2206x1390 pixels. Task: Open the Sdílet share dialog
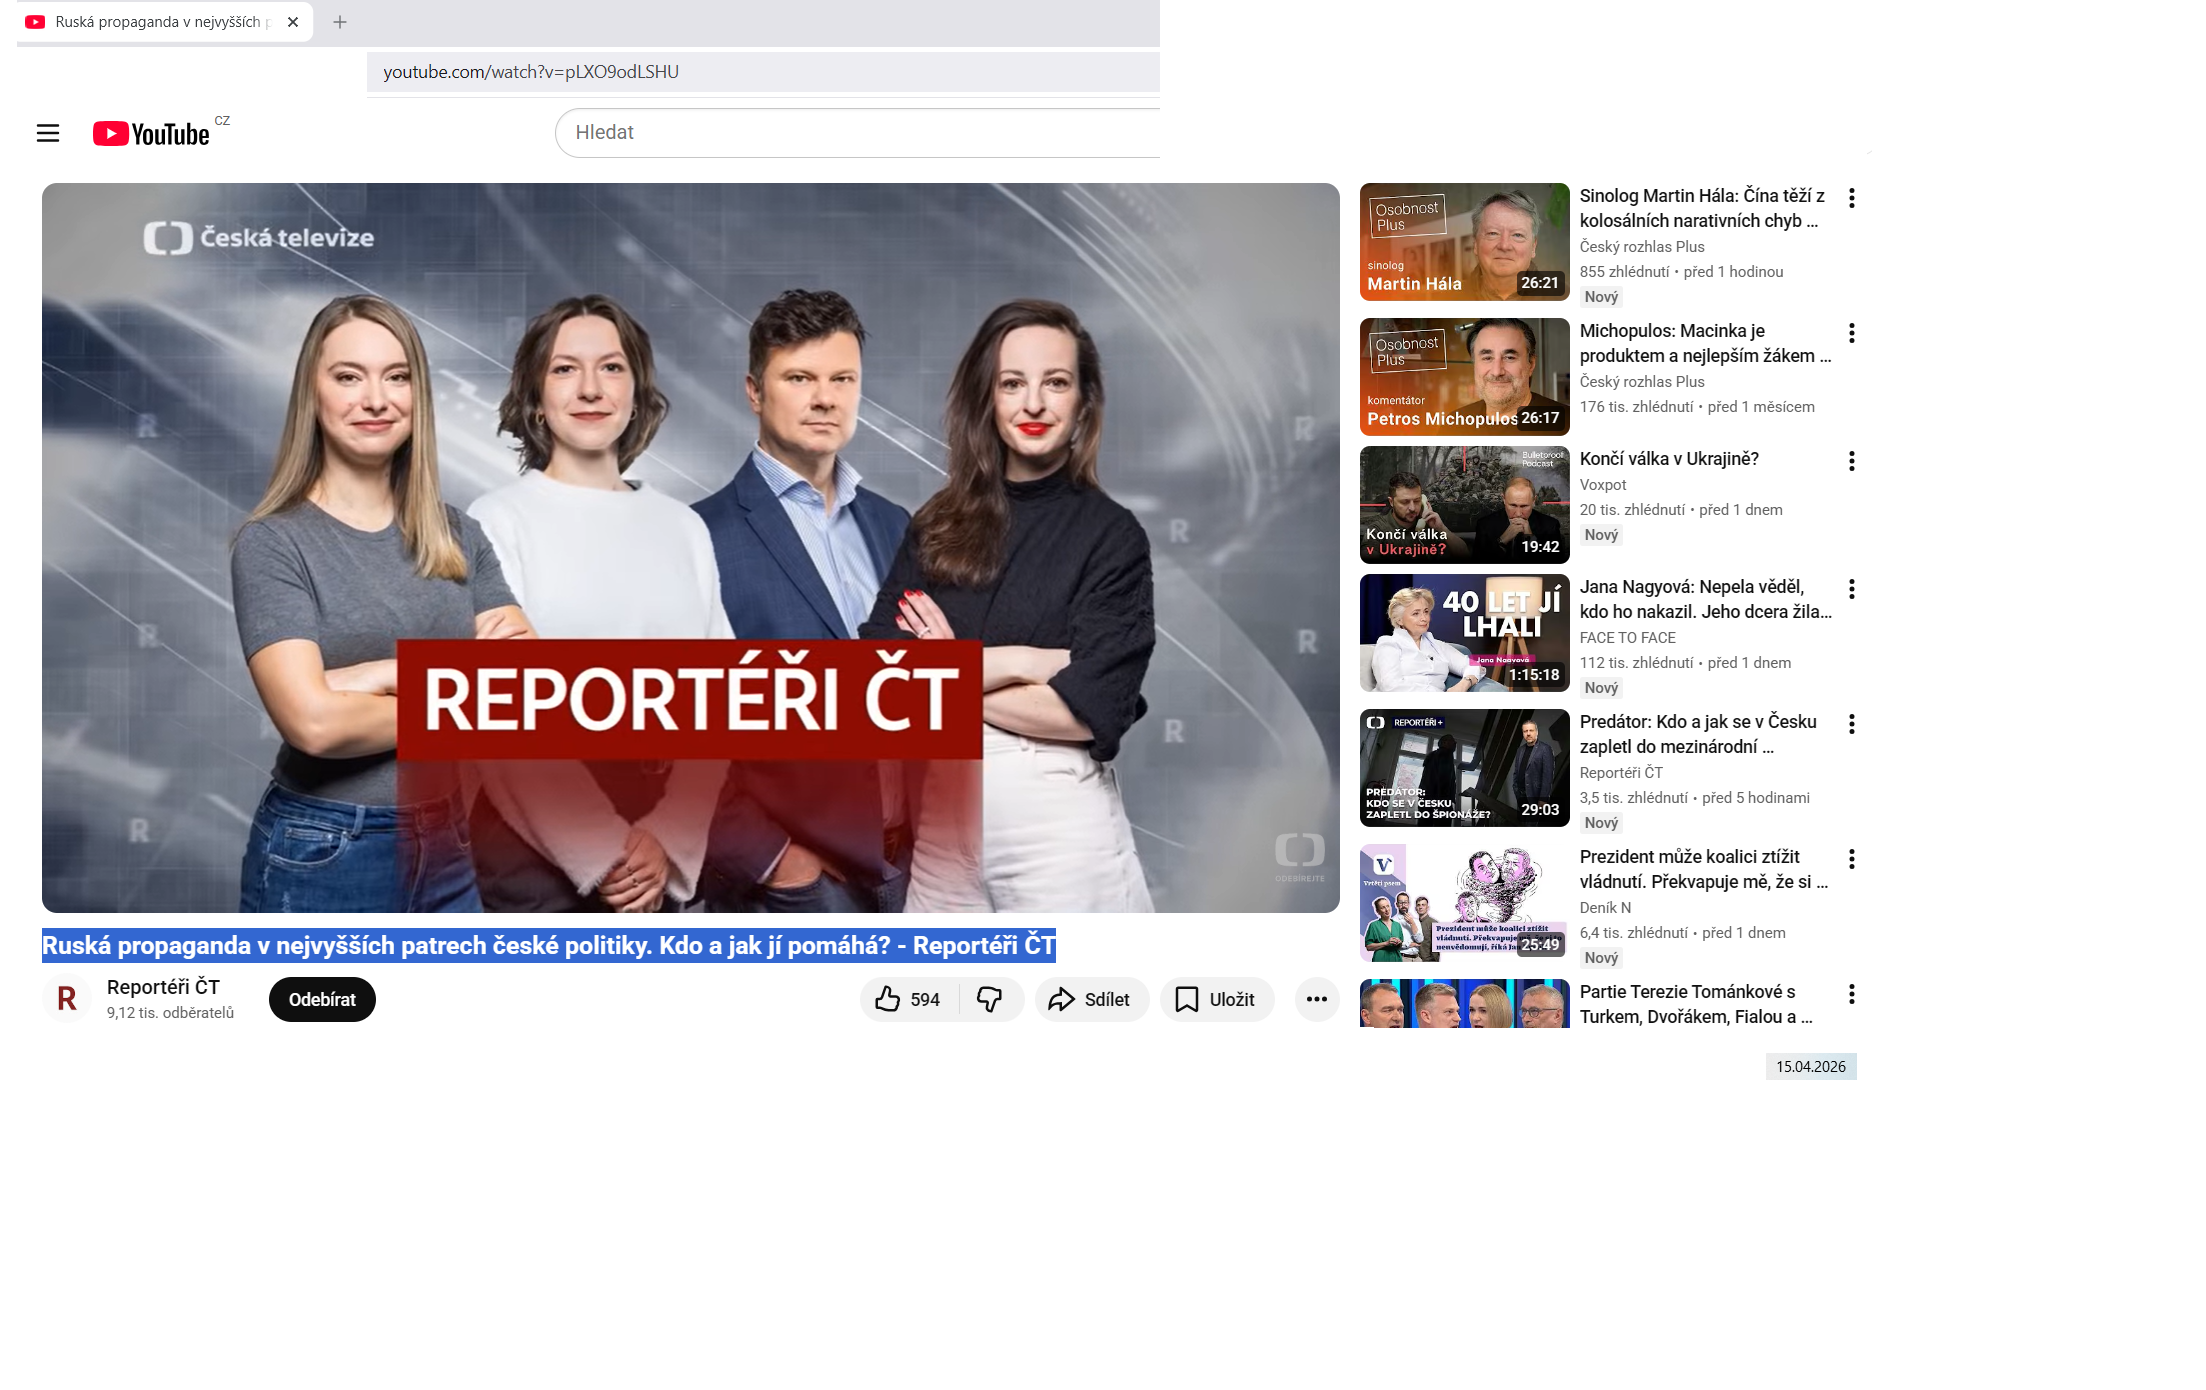[1091, 999]
